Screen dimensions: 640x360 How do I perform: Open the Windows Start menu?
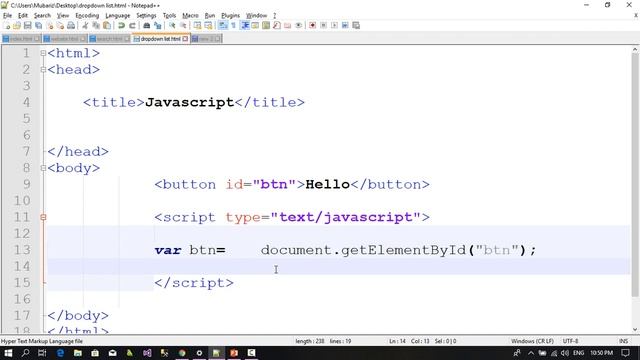pyautogui.click(x=8, y=353)
